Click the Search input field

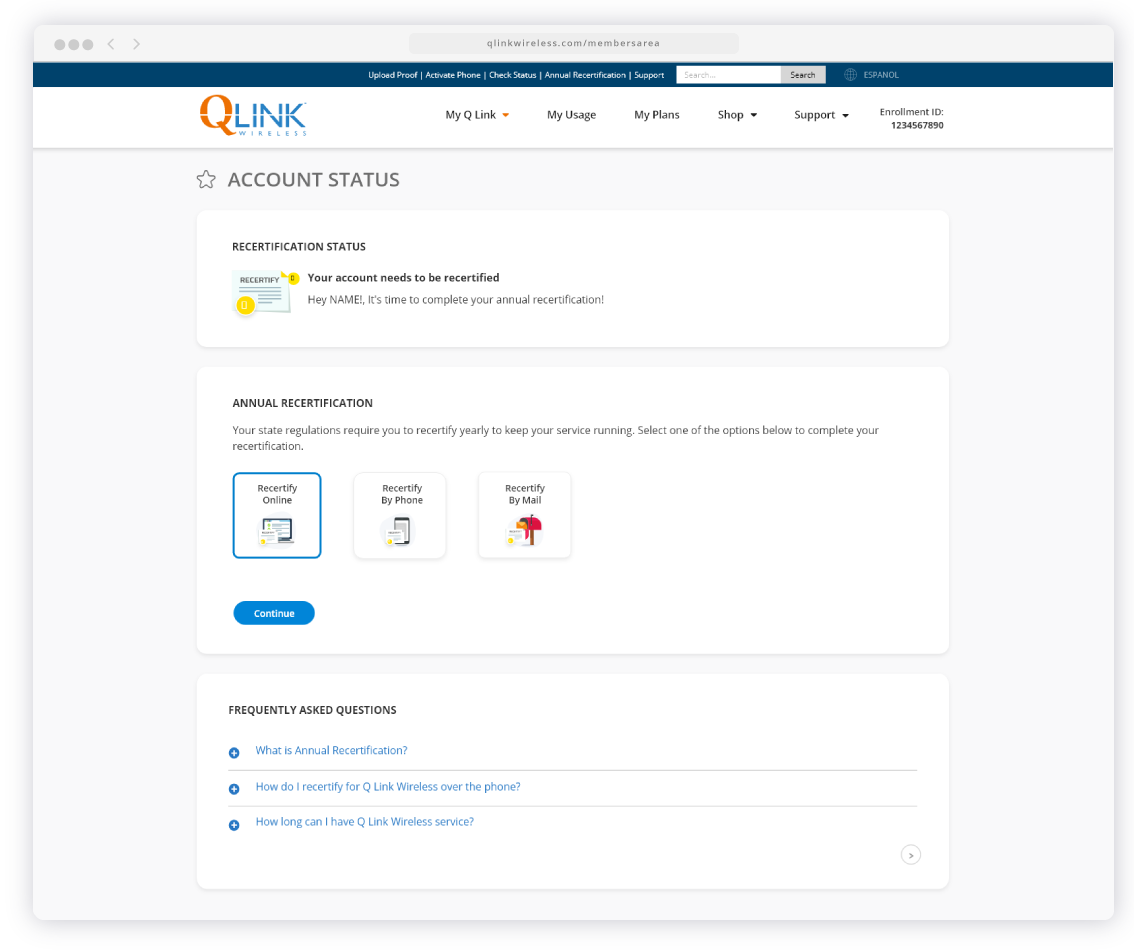tap(728, 75)
